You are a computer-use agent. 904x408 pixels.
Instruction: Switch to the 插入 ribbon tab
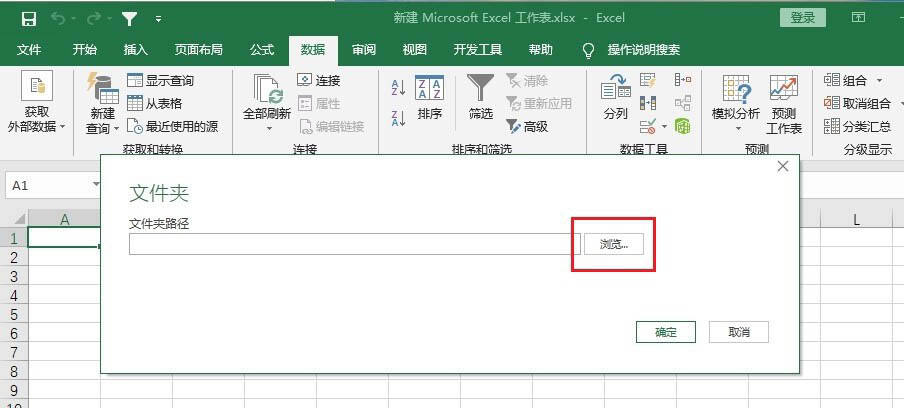[x=135, y=50]
